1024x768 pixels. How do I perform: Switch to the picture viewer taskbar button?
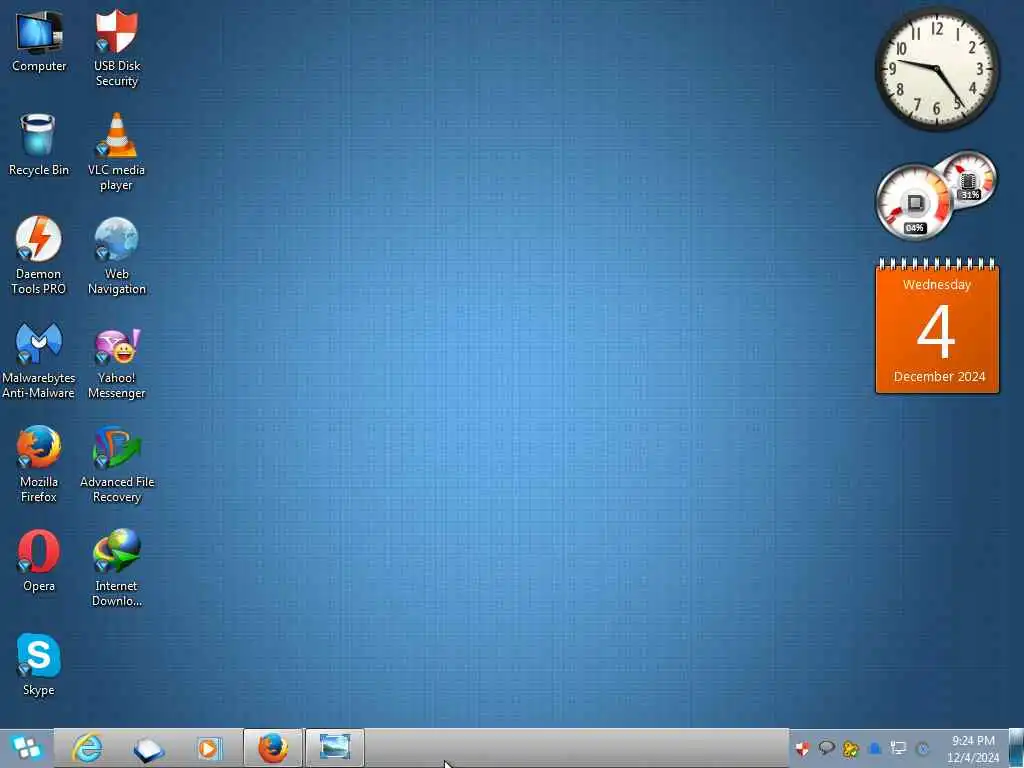tap(334, 748)
